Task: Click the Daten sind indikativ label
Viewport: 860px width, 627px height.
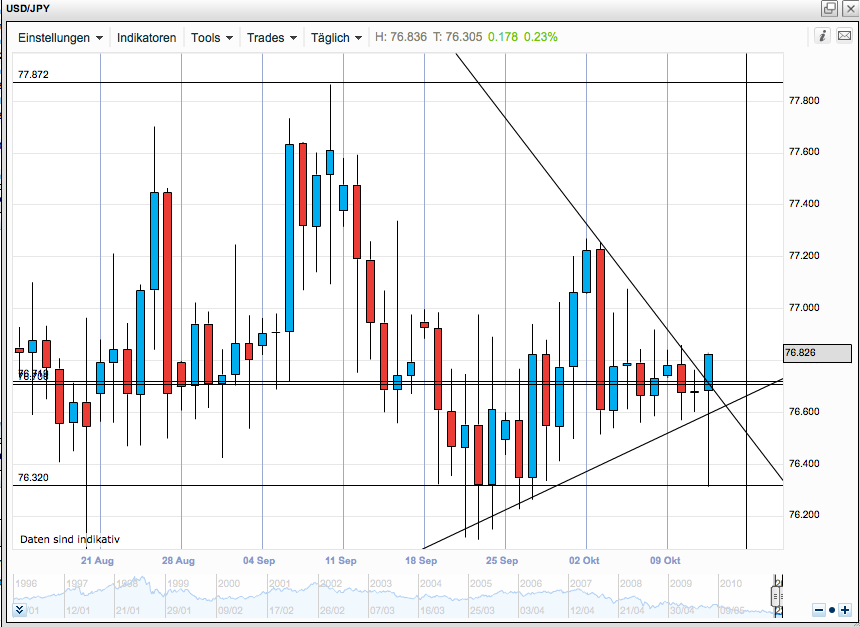Action: [72, 536]
